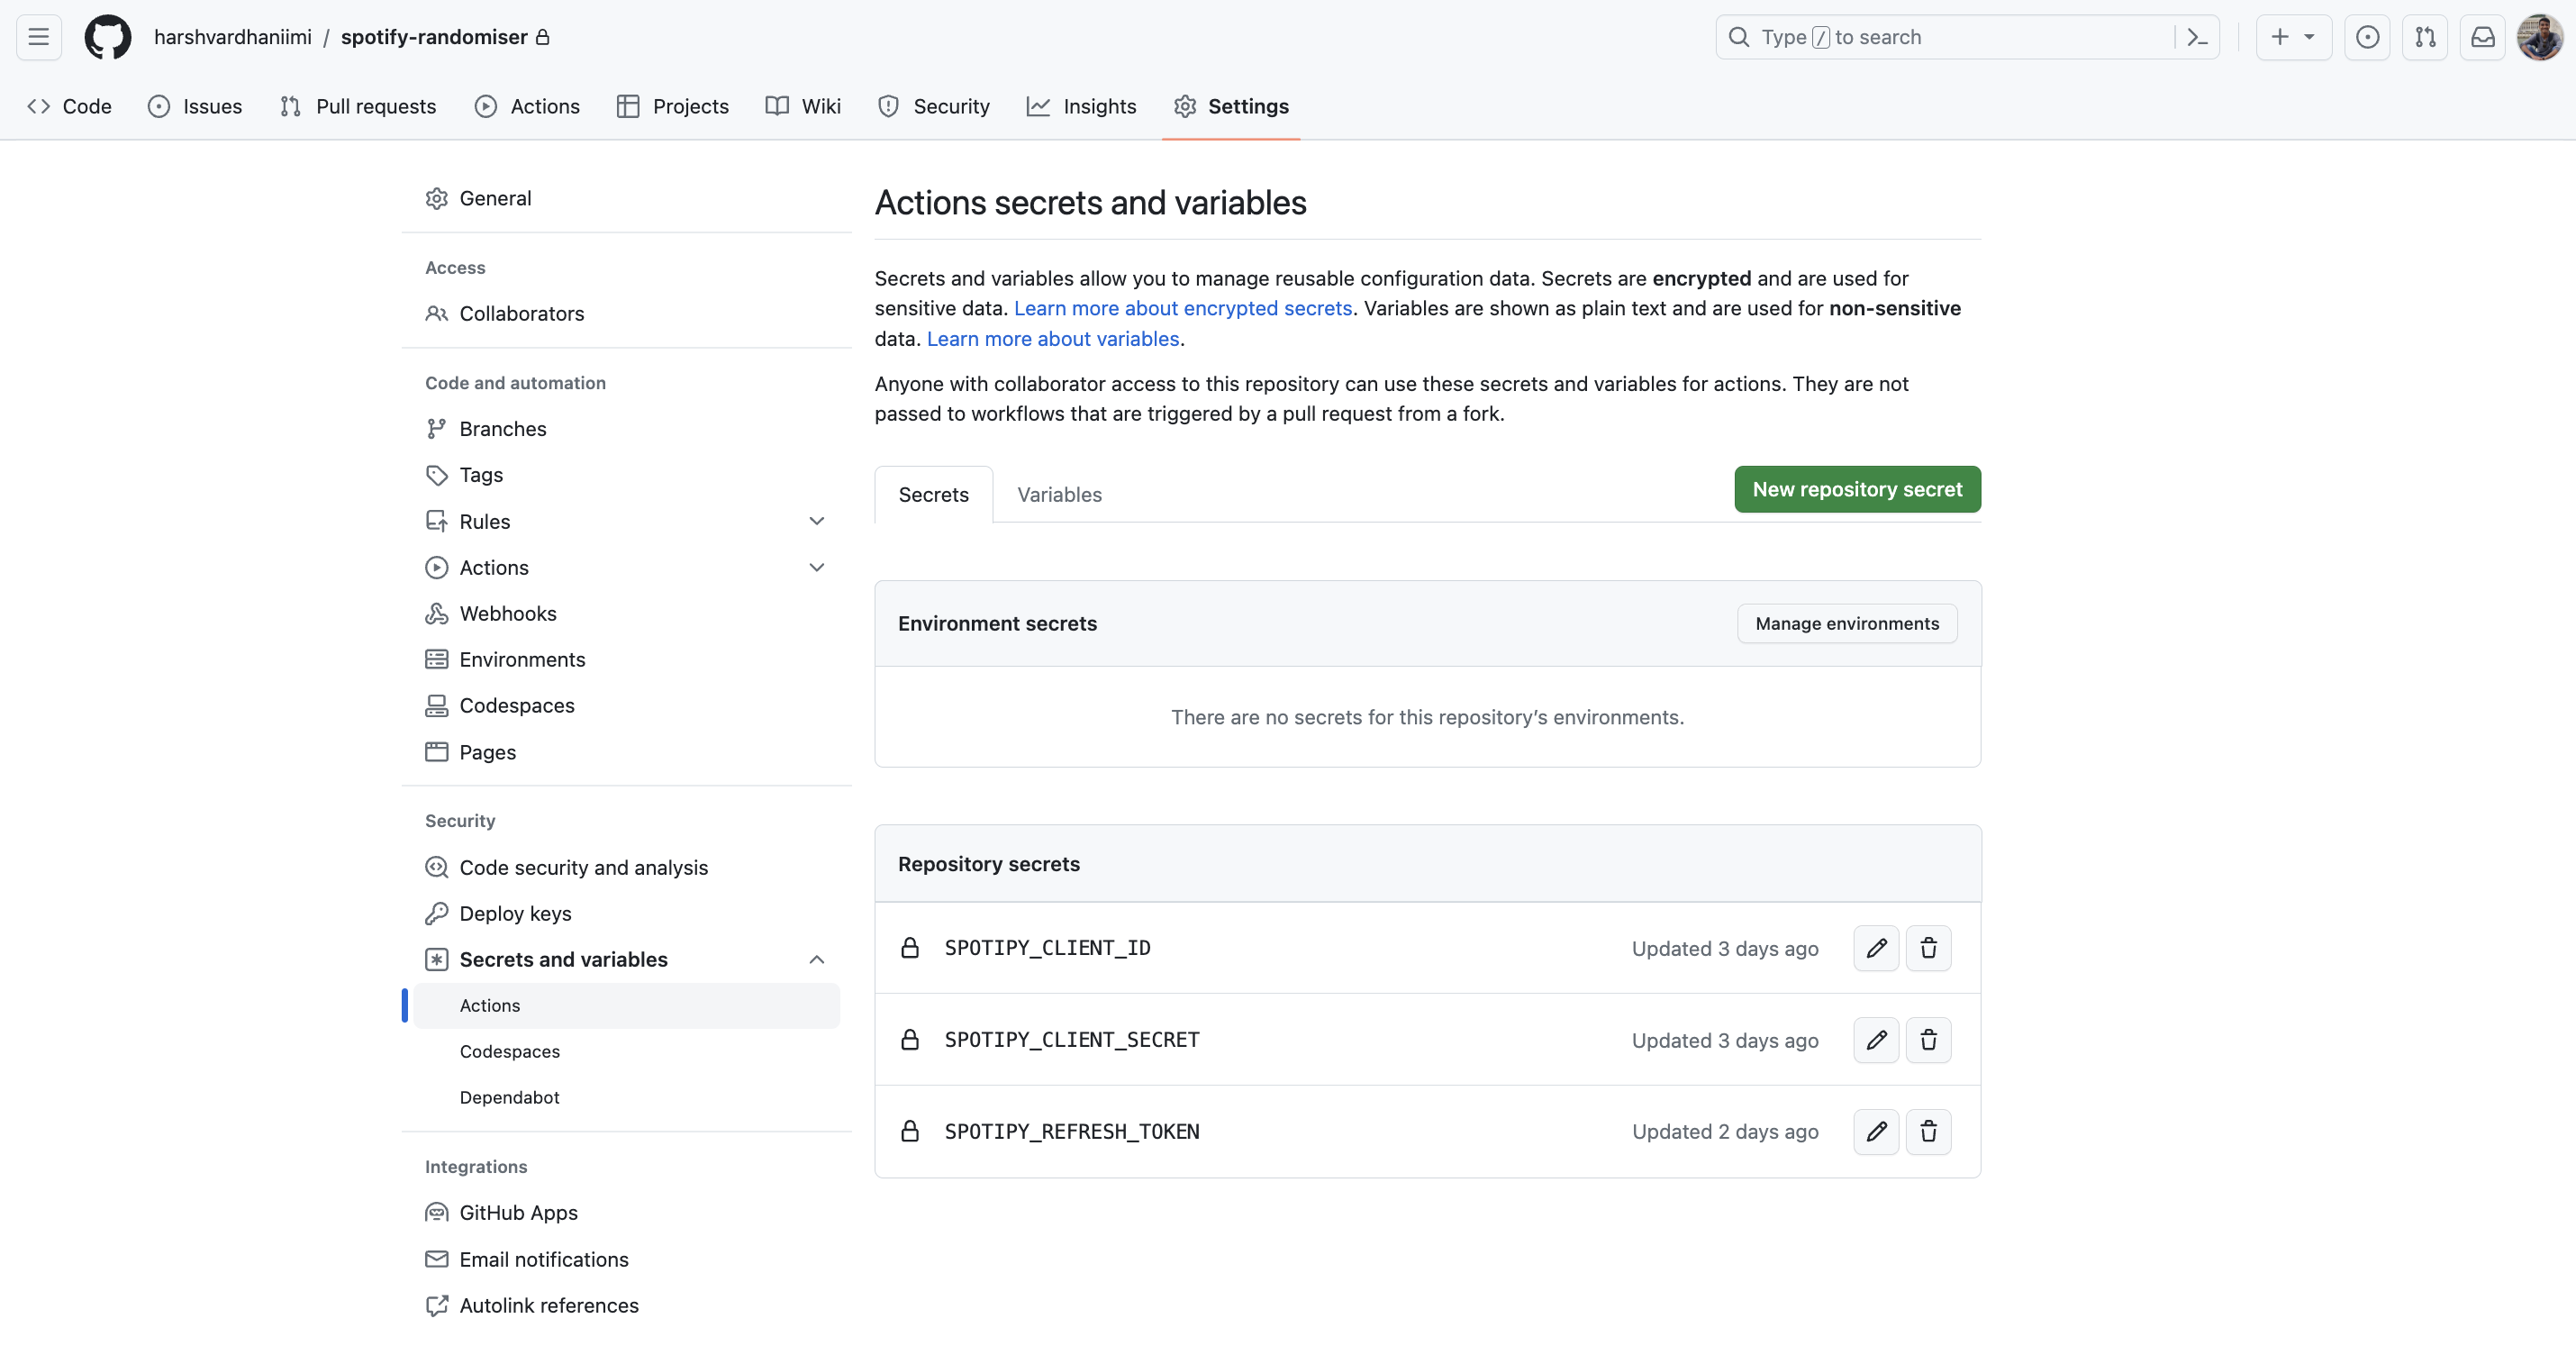
Task: Open notifications inbox icon
Action: pyautogui.click(x=2482, y=37)
